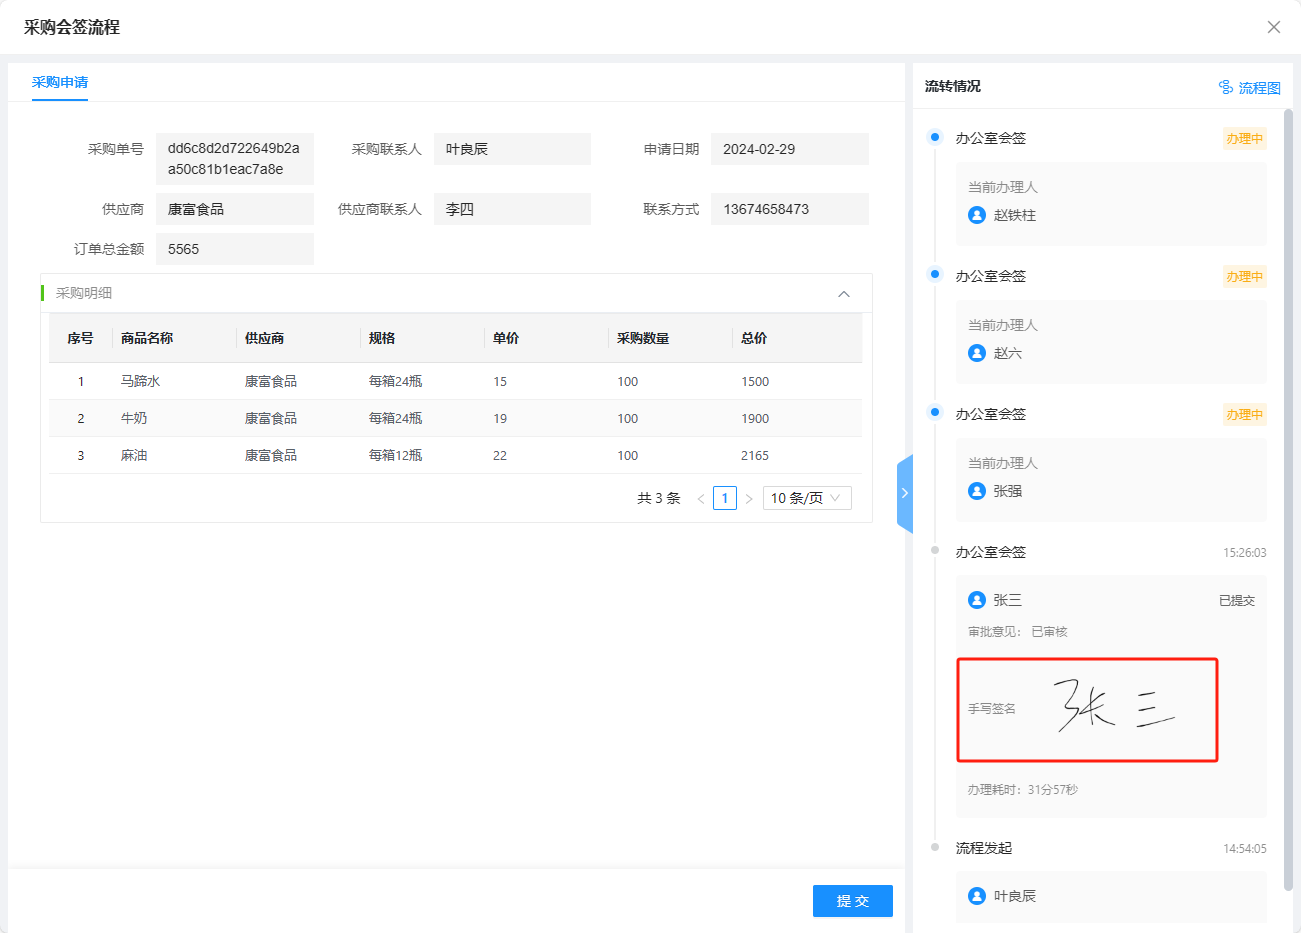Screen dimensions: 1301x933
Task: Open the 流程图 link
Action: (1258, 88)
